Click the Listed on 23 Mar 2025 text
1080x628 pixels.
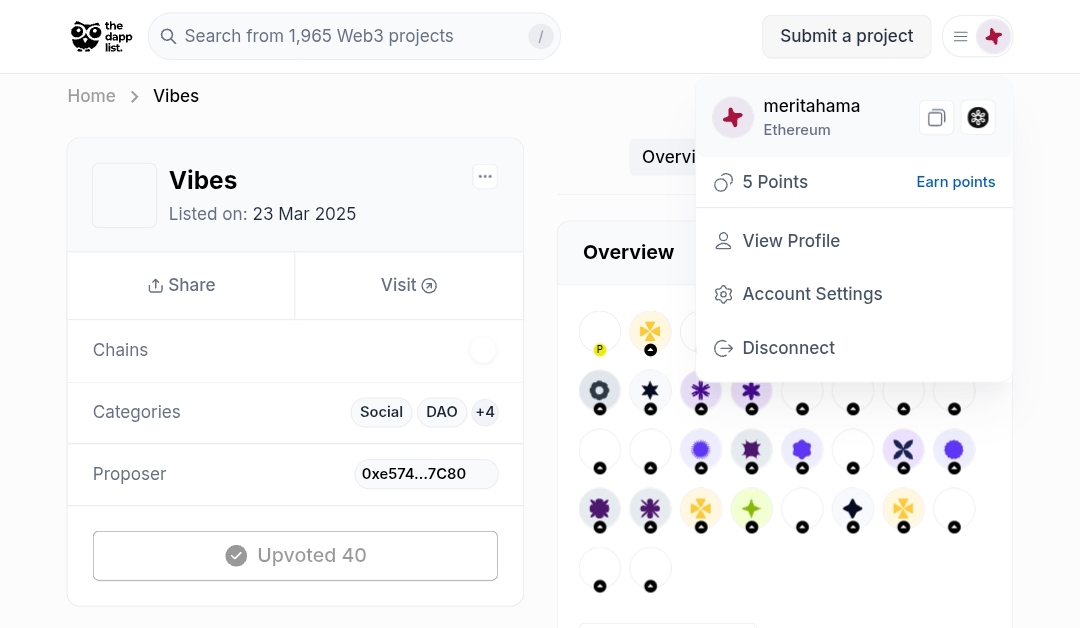(262, 214)
